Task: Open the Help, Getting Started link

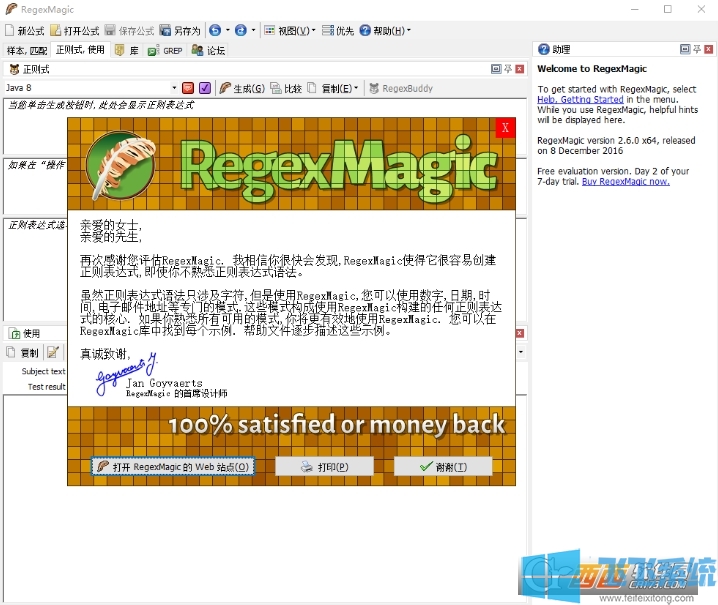Action: coord(580,99)
